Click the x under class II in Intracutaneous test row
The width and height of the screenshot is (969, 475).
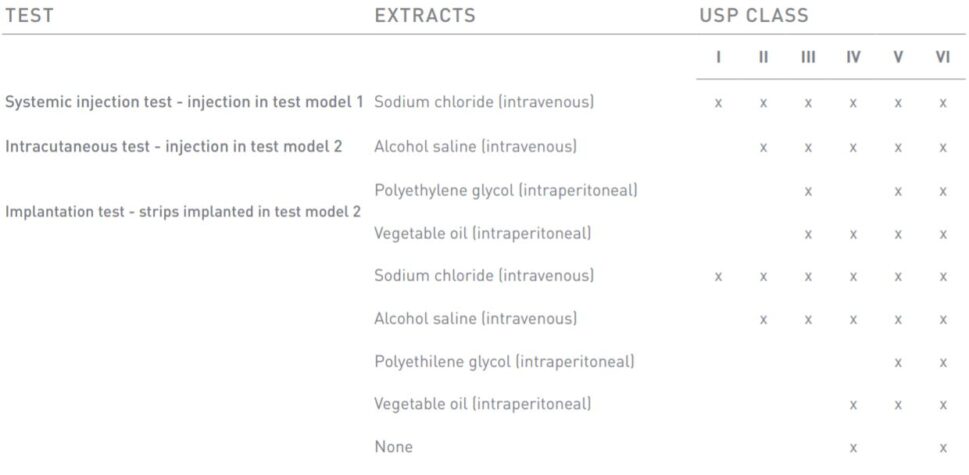[763, 147]
